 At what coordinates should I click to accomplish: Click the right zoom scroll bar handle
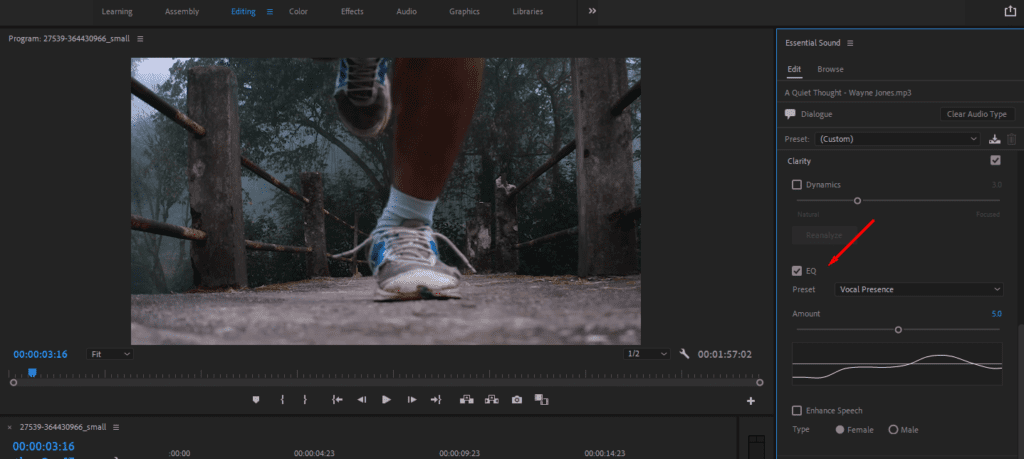click(x=760, y=383)
